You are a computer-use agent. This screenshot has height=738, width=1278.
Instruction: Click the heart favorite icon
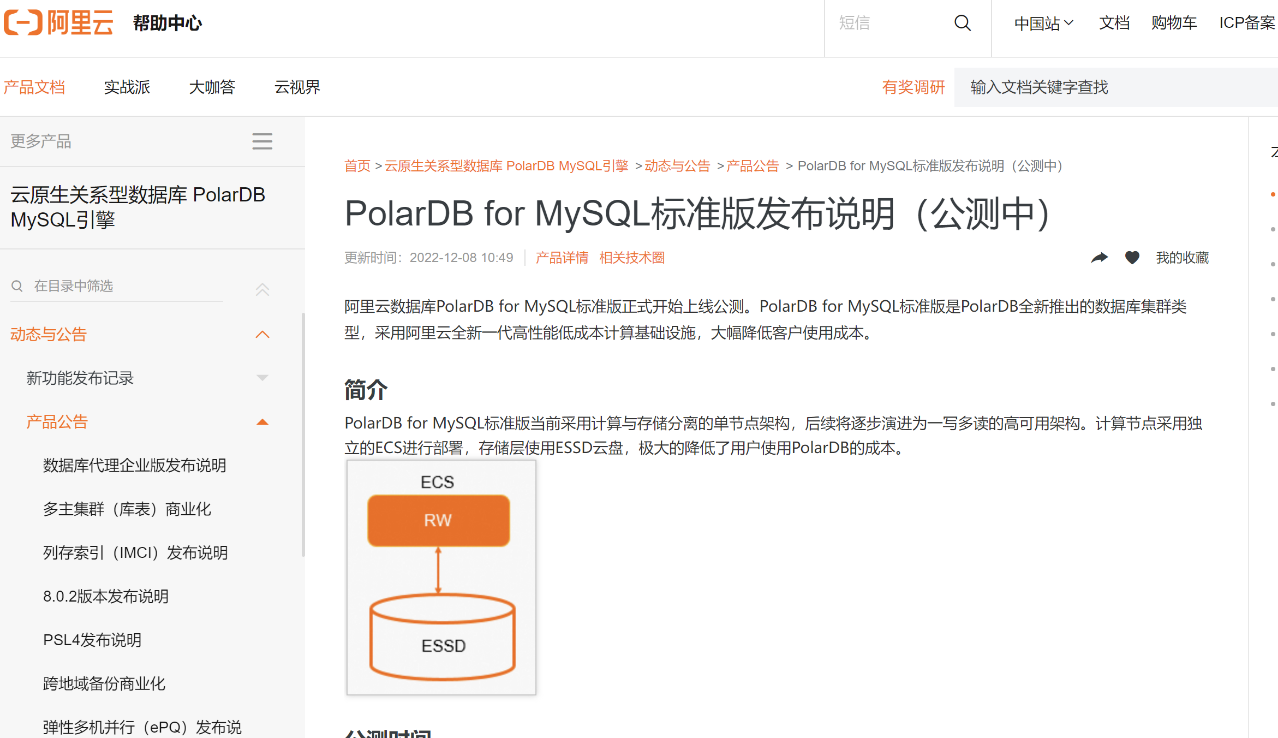tap(1132, 258)
